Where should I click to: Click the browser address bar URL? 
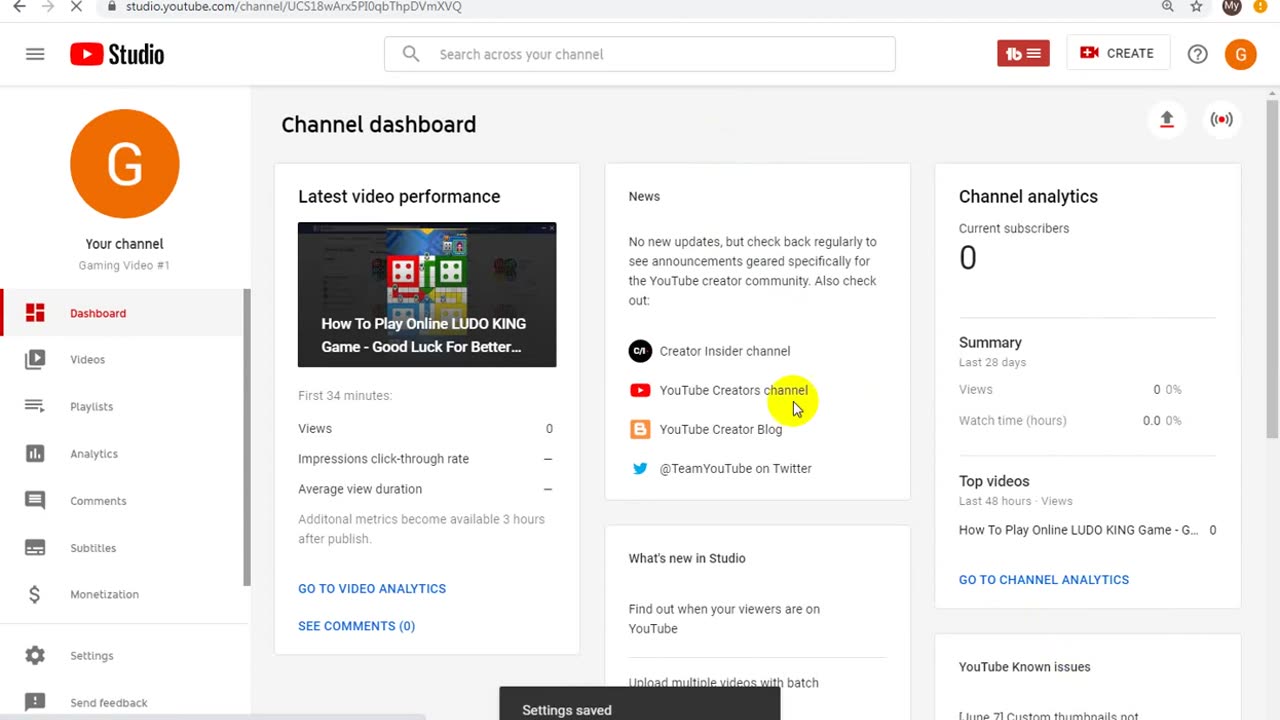[x=294, y=6]
